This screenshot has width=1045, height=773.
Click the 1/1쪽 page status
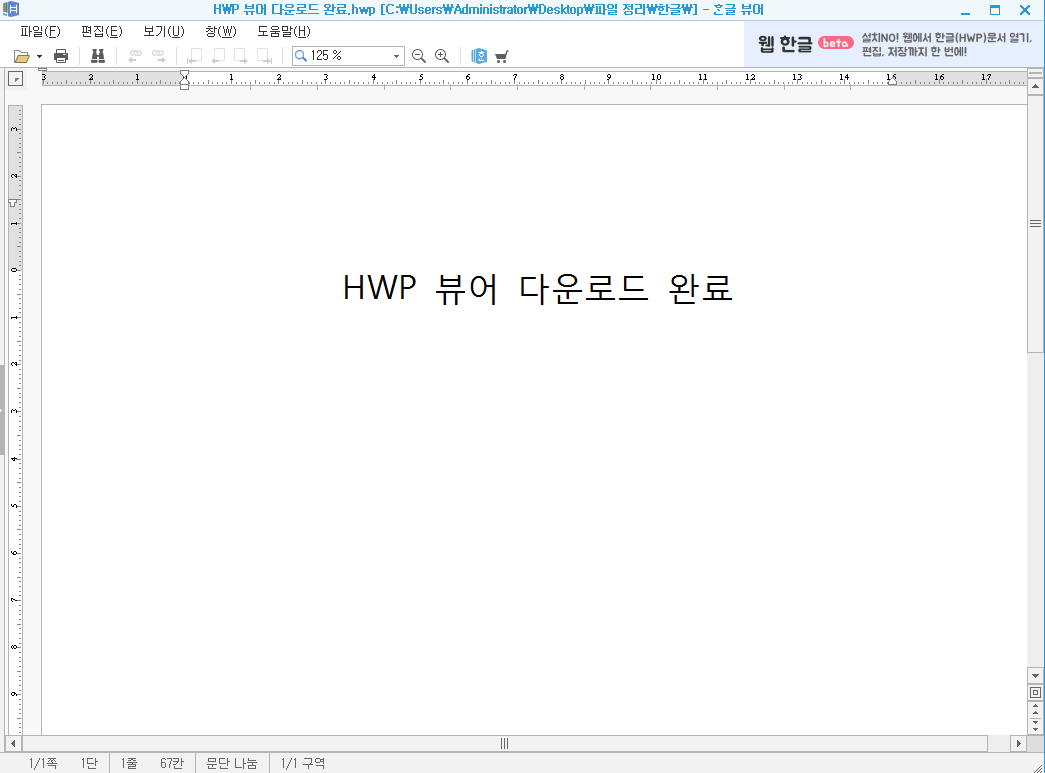tap(43, 763)
